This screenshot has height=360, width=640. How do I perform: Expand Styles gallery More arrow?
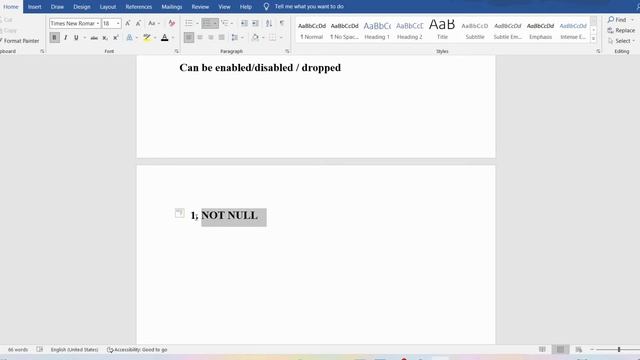coord(593,39)
